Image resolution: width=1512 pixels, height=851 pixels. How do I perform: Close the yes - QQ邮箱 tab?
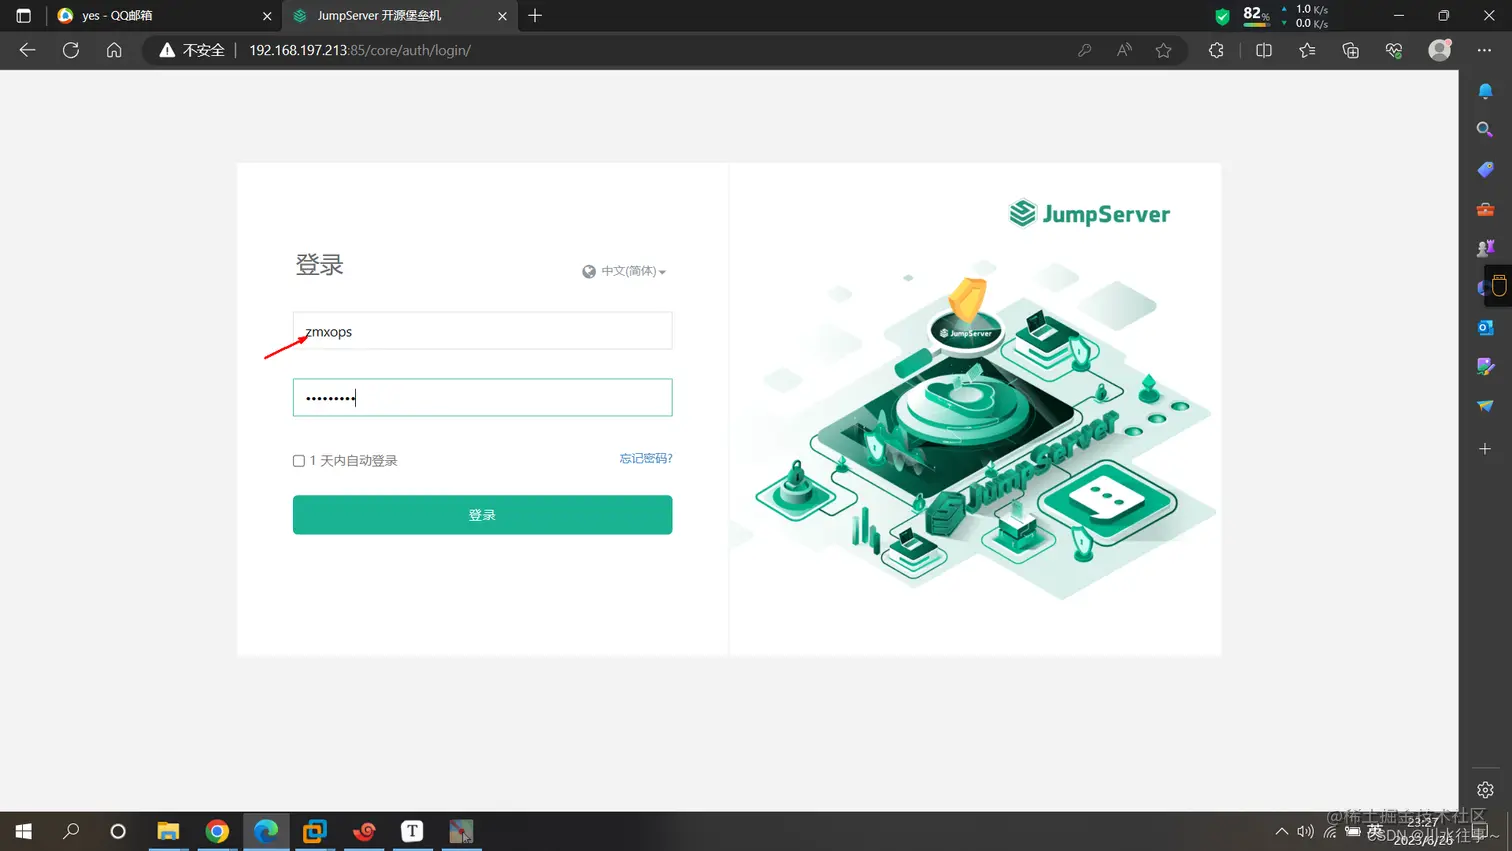click(x=267, y=16)
